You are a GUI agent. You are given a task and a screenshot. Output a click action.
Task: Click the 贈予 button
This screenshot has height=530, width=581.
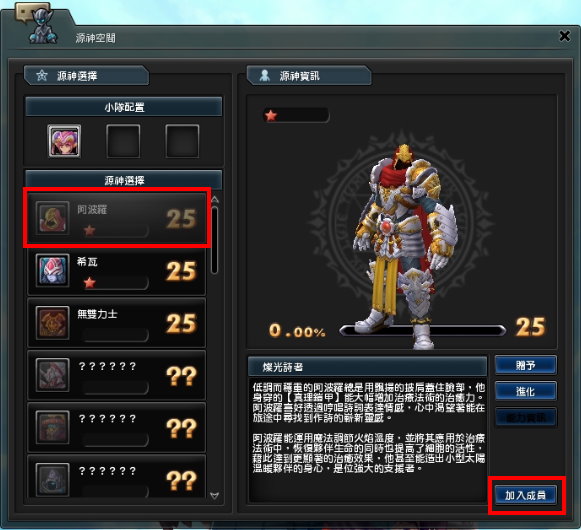(x=525, y=365)
